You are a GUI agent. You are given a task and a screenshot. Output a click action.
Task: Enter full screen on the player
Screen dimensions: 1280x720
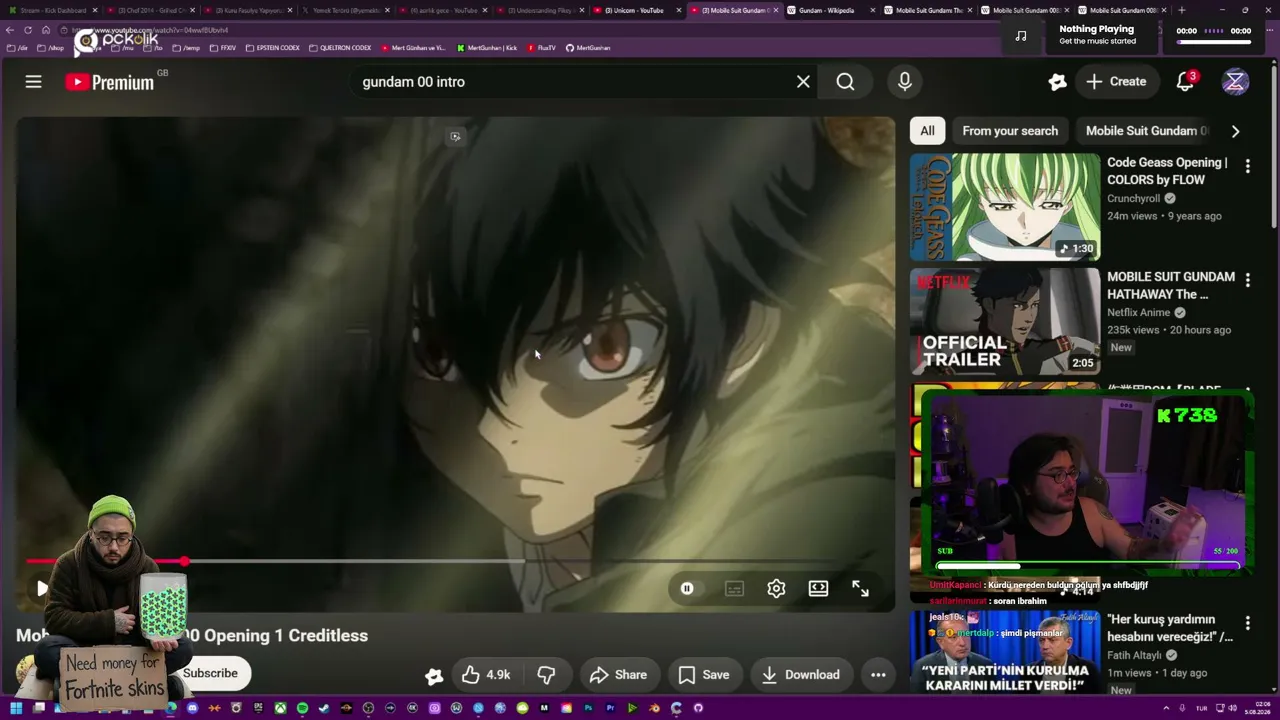pos(860,589)
